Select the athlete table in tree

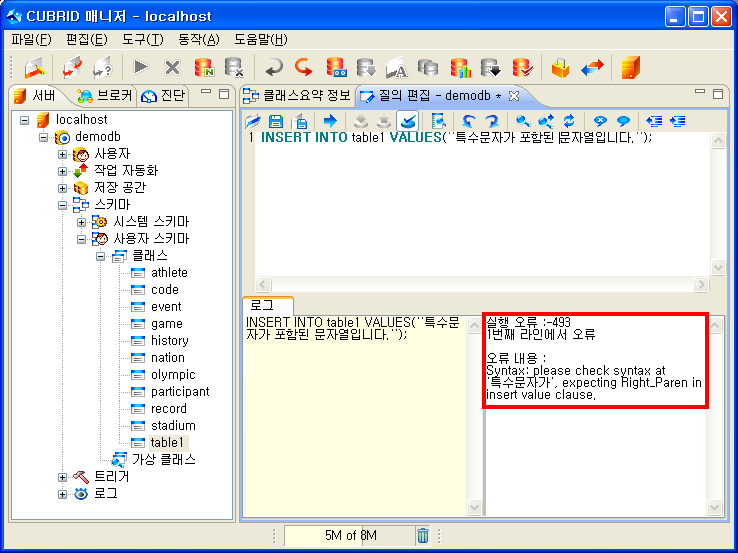tap(169, 273)
